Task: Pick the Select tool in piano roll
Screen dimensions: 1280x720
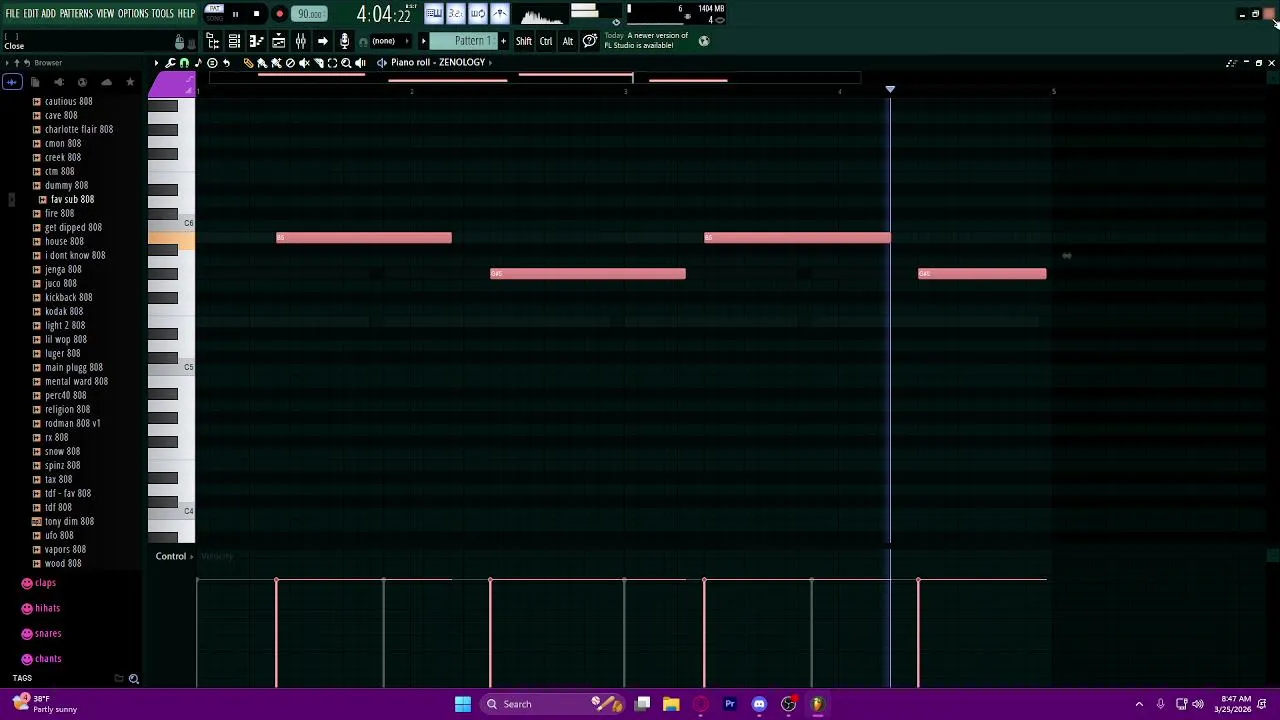Action: pyautogui.click(x=332, y=63)
